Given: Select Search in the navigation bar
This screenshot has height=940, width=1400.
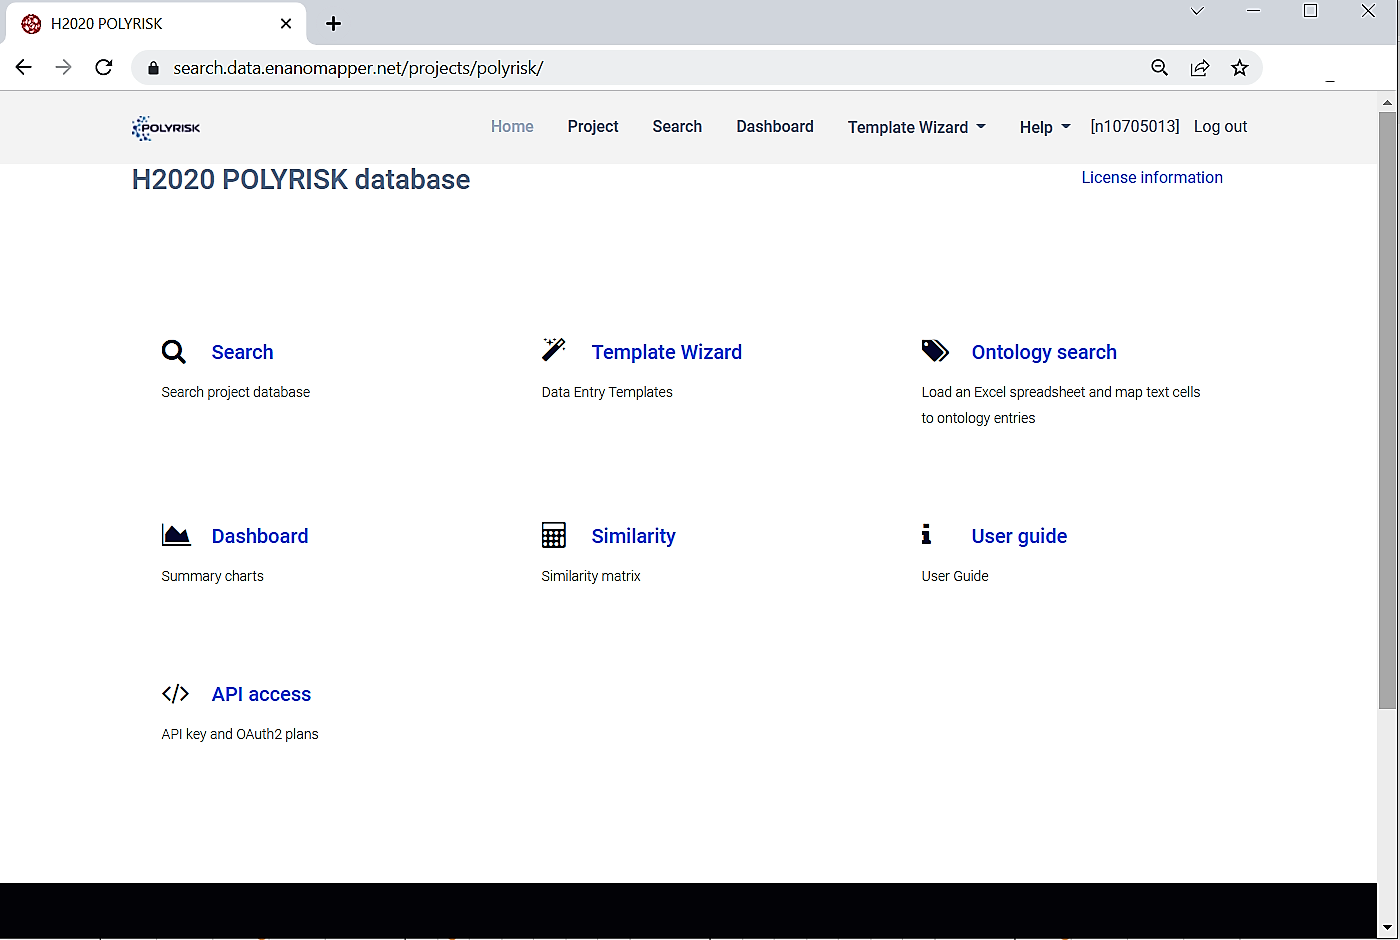Looking at the screenshot, I should (677, 126).
